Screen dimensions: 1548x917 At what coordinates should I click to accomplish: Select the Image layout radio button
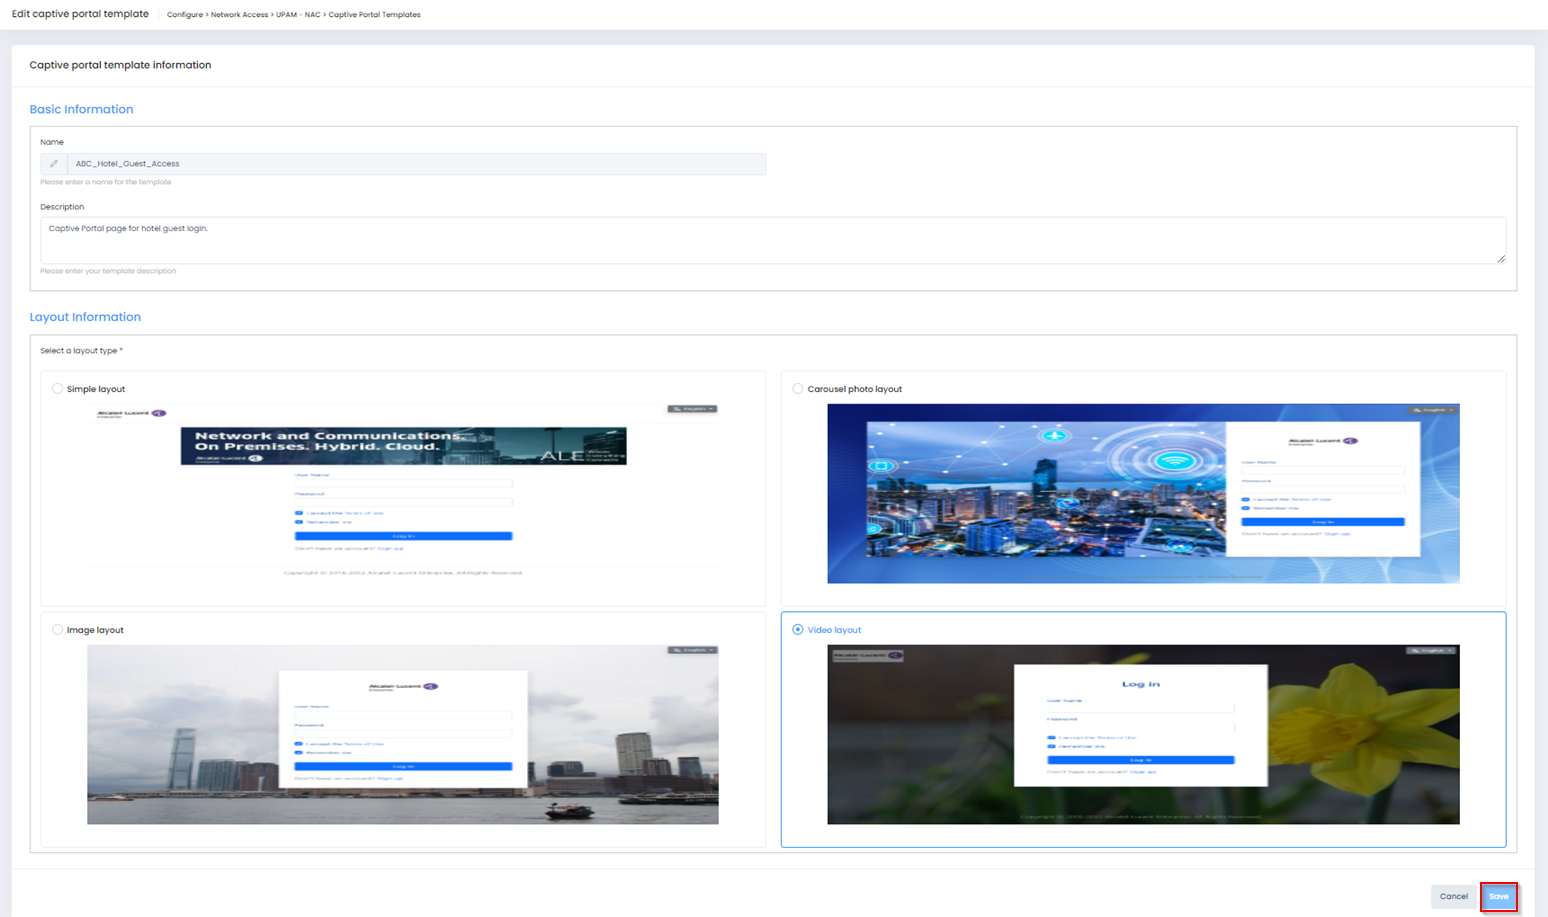(57, 630)
